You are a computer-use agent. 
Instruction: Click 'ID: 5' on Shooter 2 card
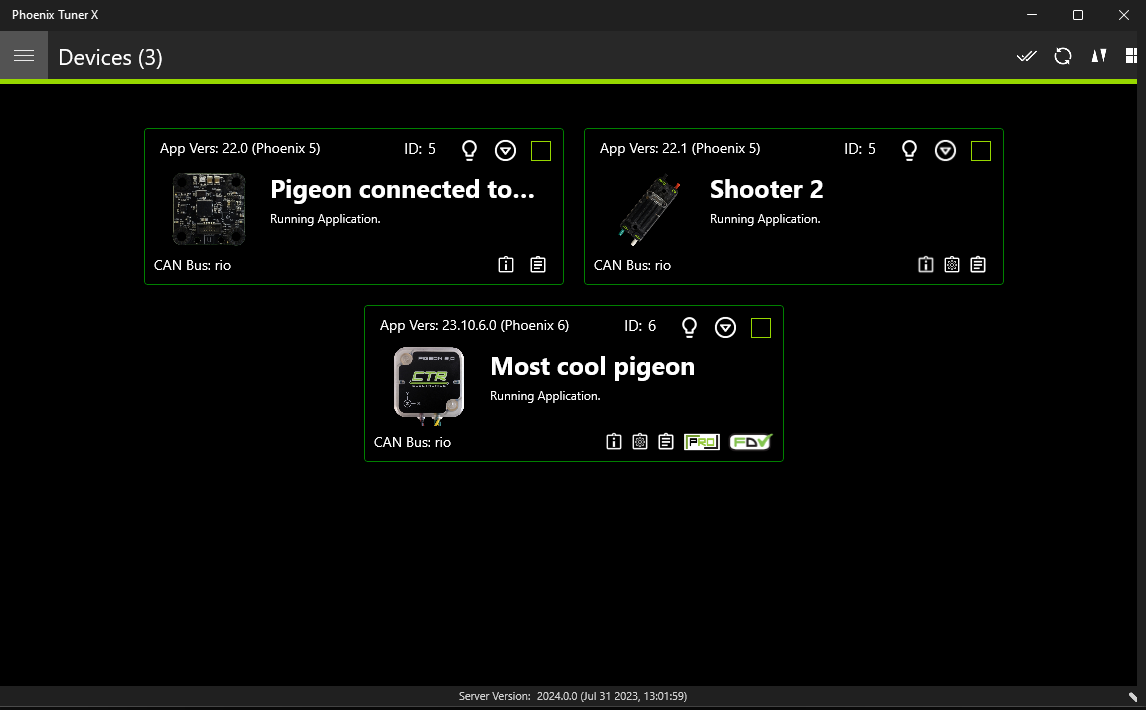[860, 149]
